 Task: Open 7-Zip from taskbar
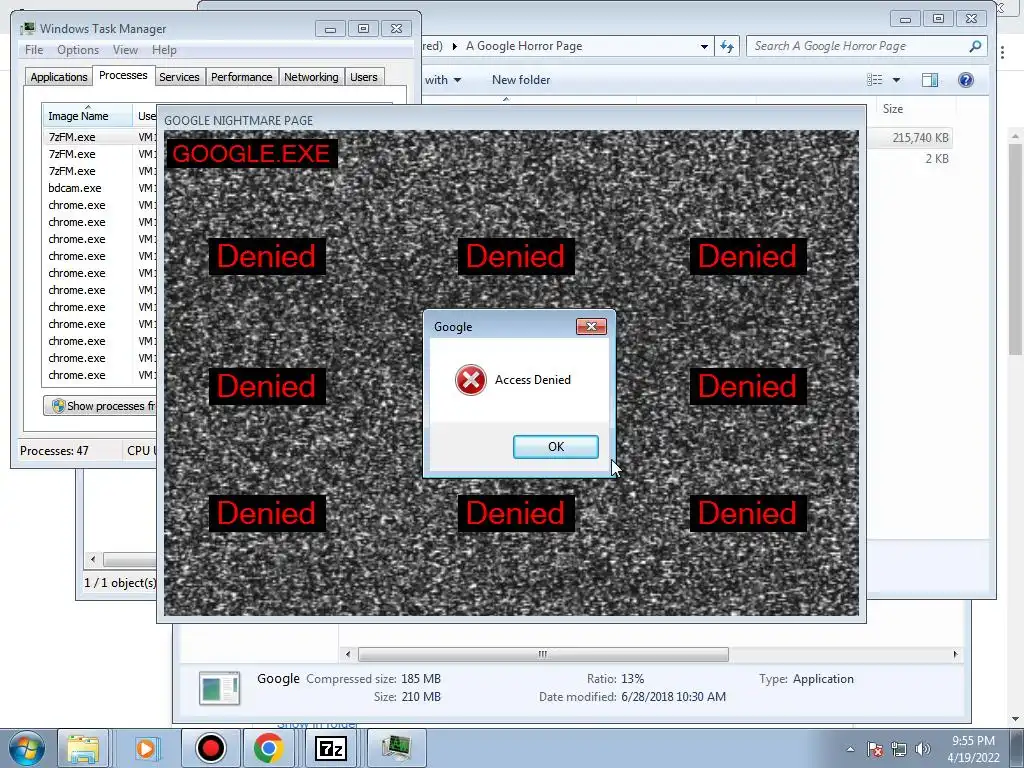(330, 748)
